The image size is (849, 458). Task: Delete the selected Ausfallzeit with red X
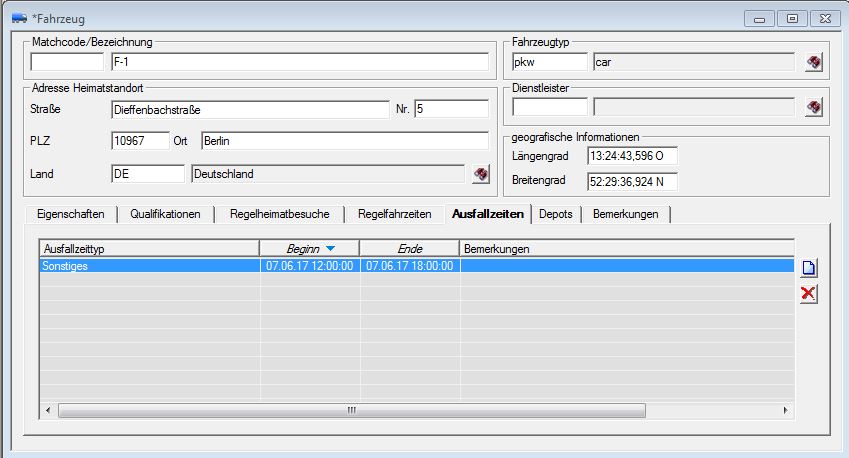tap(809, 293)
